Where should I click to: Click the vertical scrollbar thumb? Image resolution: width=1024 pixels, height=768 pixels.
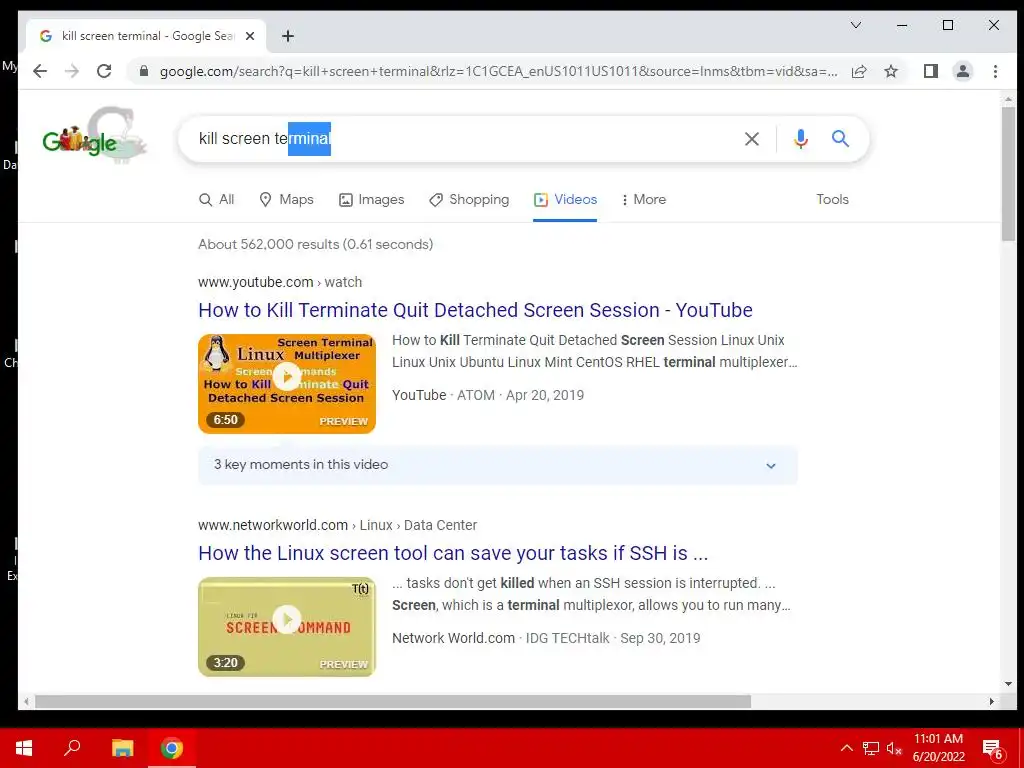click(1008, 173)
